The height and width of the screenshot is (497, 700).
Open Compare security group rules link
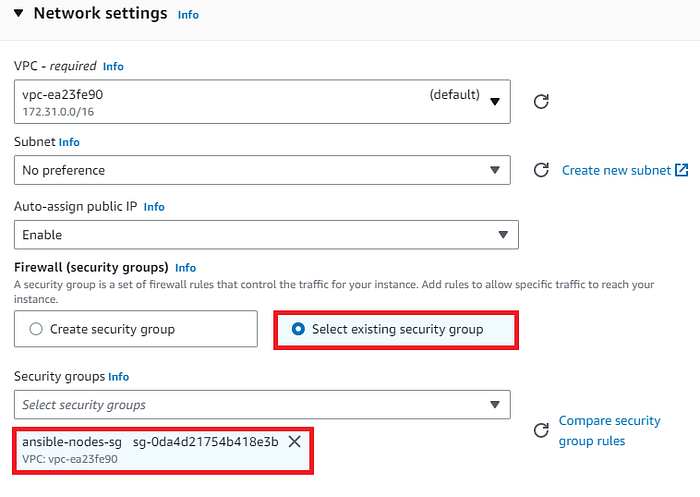click(x=609, y=431)
